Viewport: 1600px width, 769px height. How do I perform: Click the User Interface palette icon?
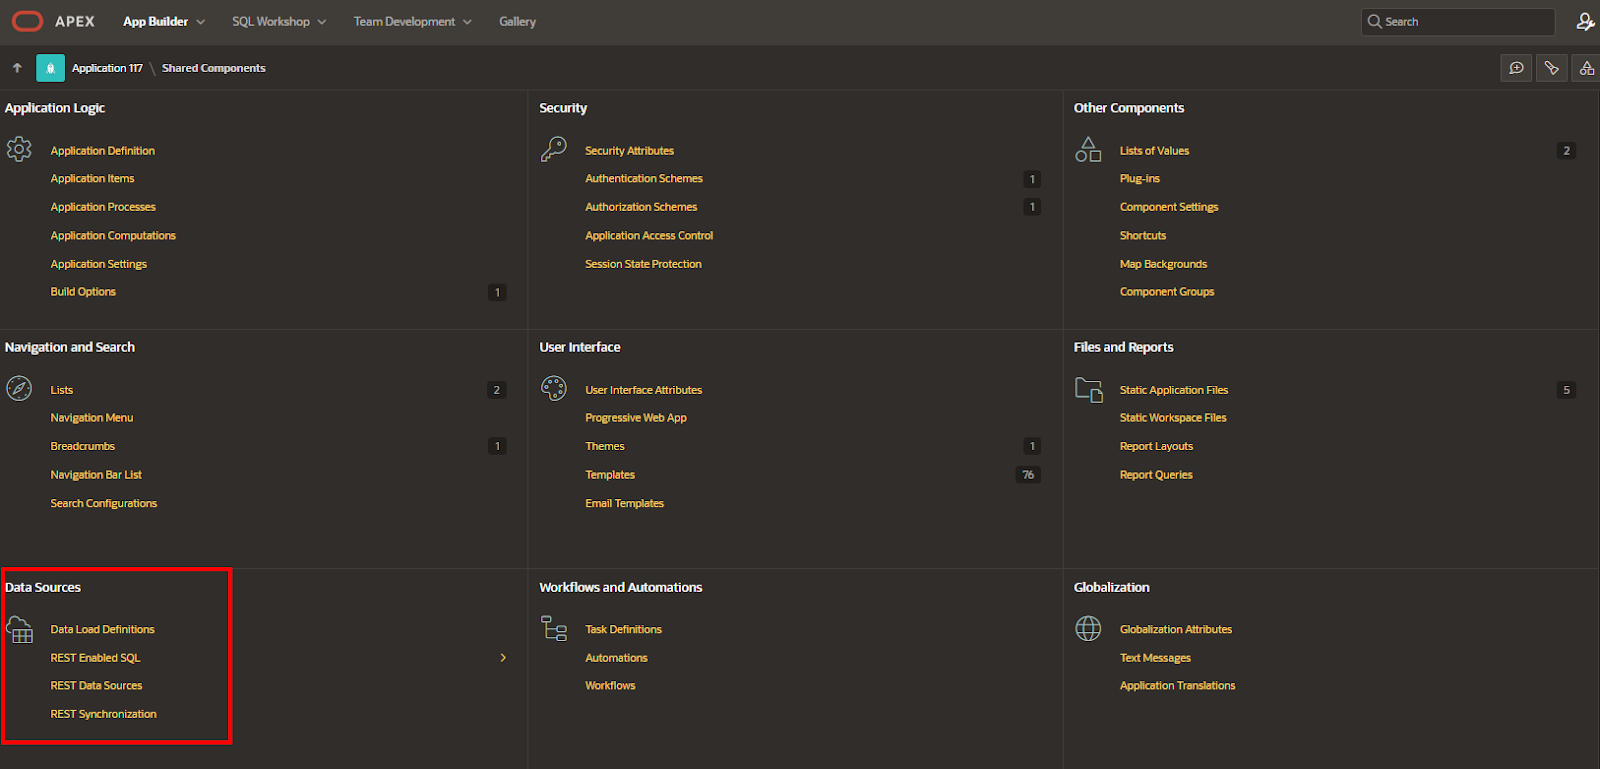click(554, 389)
